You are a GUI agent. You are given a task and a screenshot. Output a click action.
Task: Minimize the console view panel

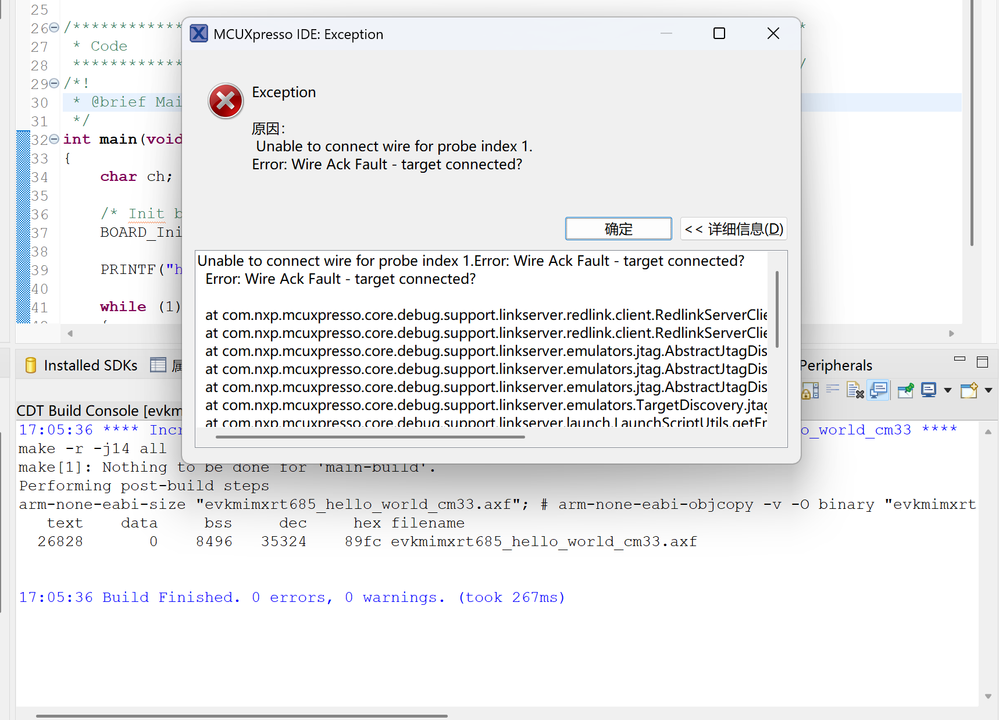[959, 360]
